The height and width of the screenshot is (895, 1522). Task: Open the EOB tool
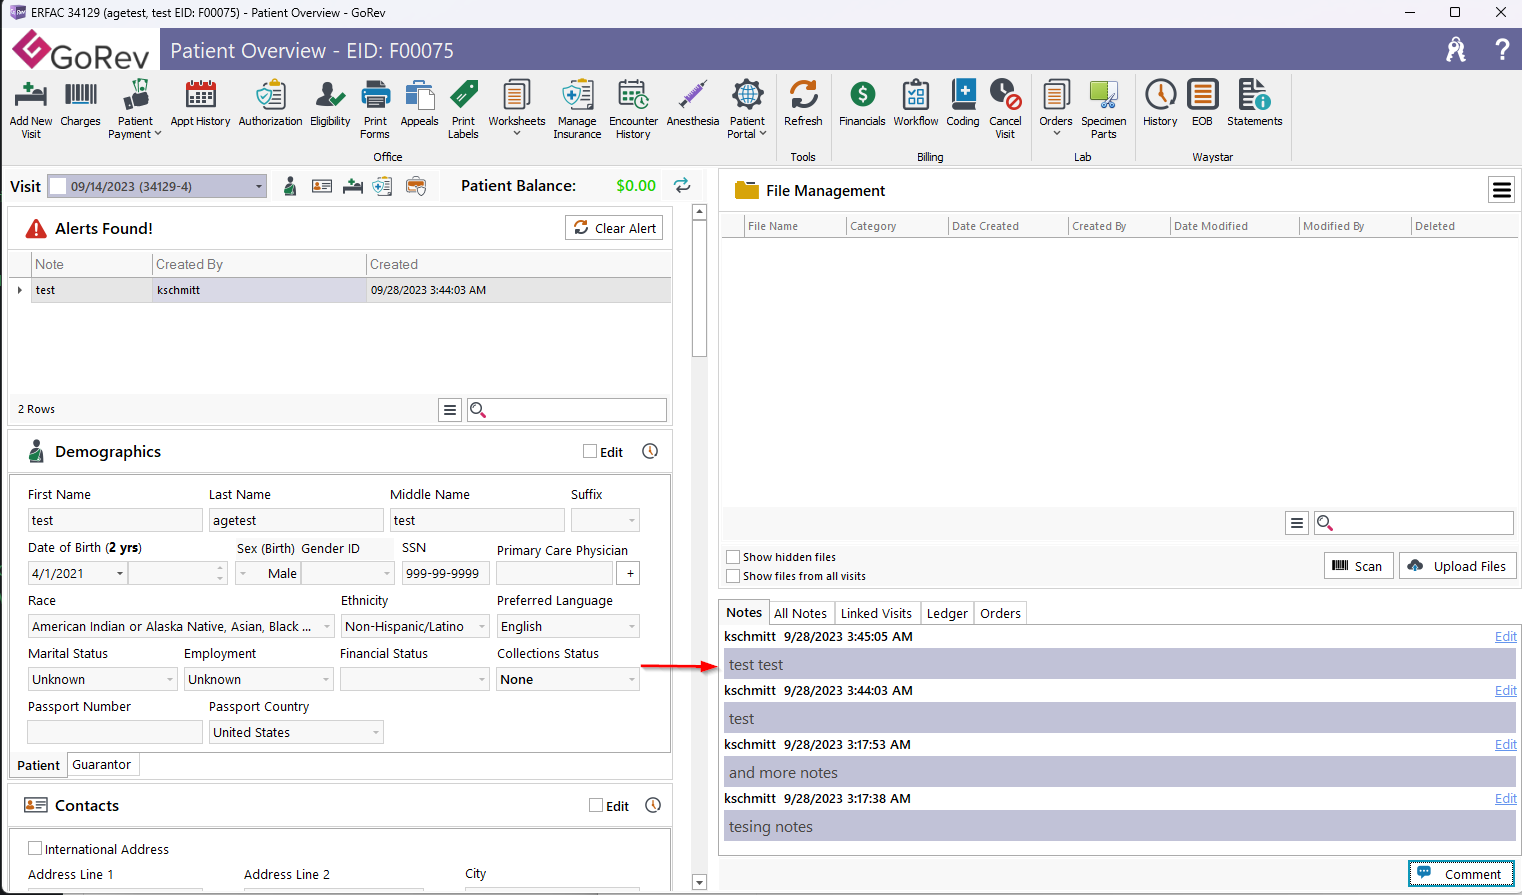[1202, 104]
